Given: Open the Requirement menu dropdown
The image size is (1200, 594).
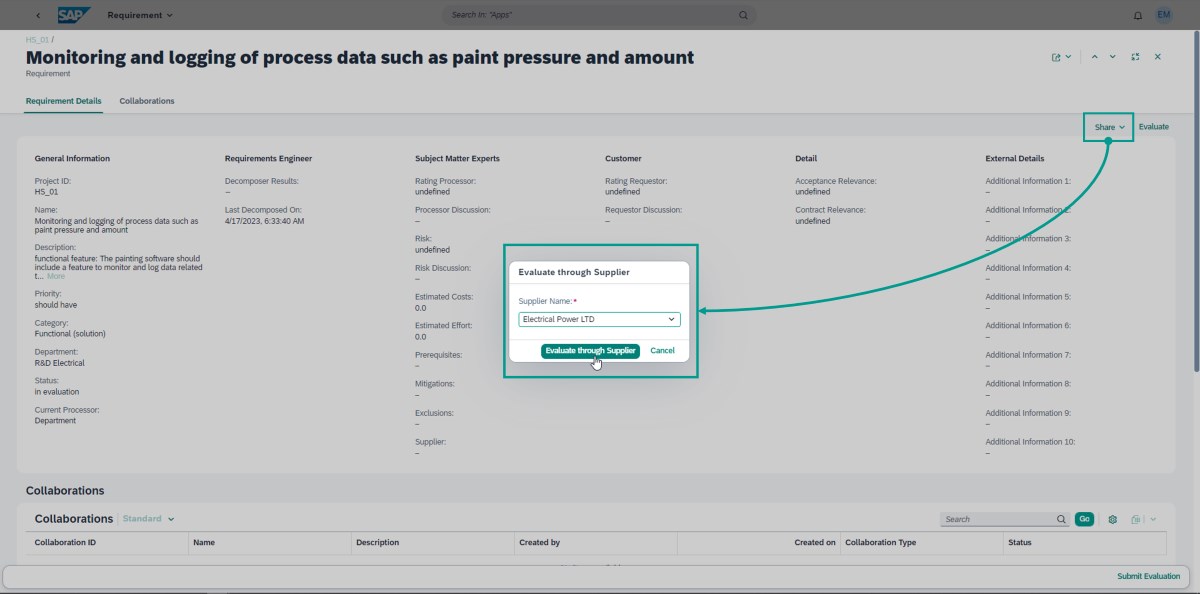Looking at the screenshot, I should point(140,15).
